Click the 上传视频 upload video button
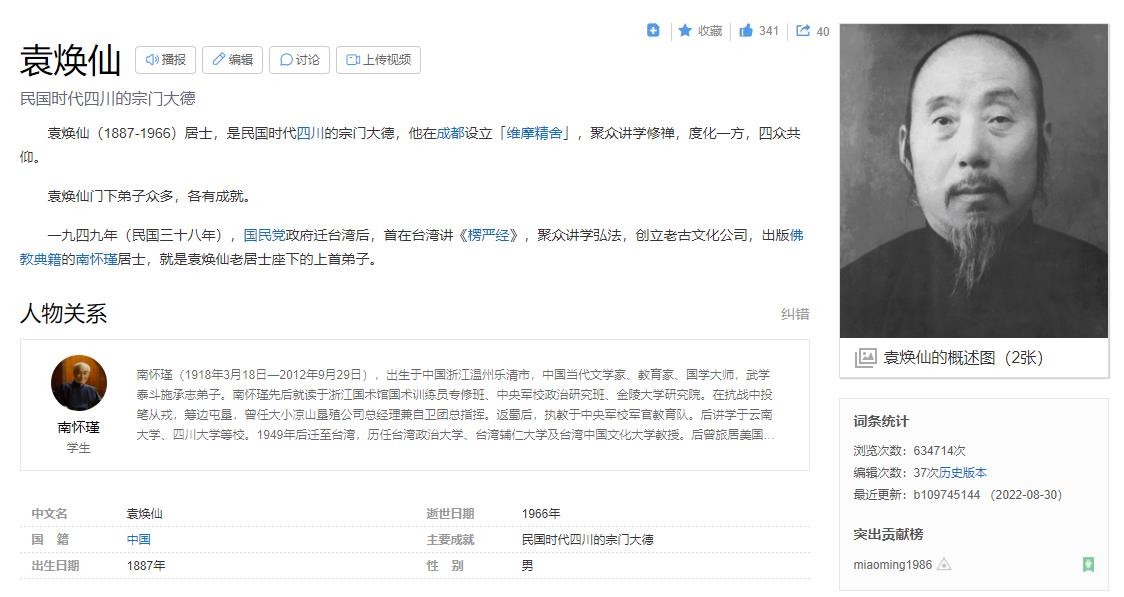 point(378,60)
